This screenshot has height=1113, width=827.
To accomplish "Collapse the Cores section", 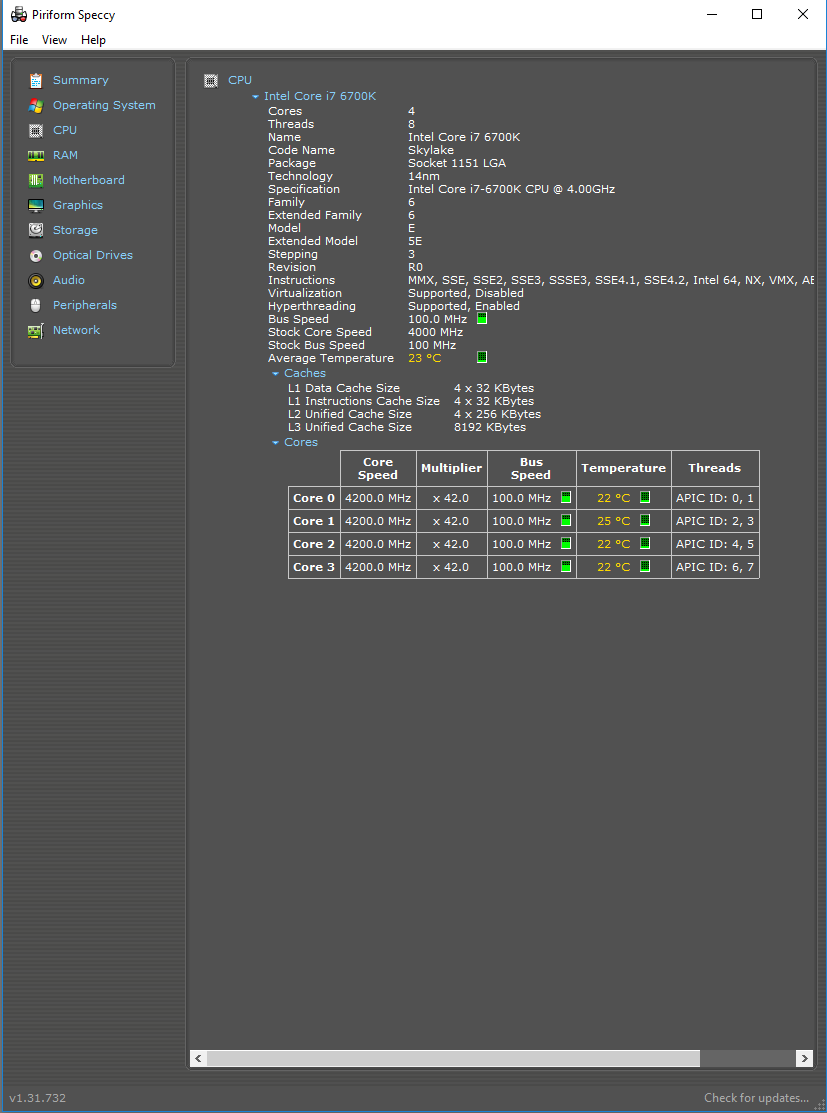I will pyautogui.click(x=276, y=443).
